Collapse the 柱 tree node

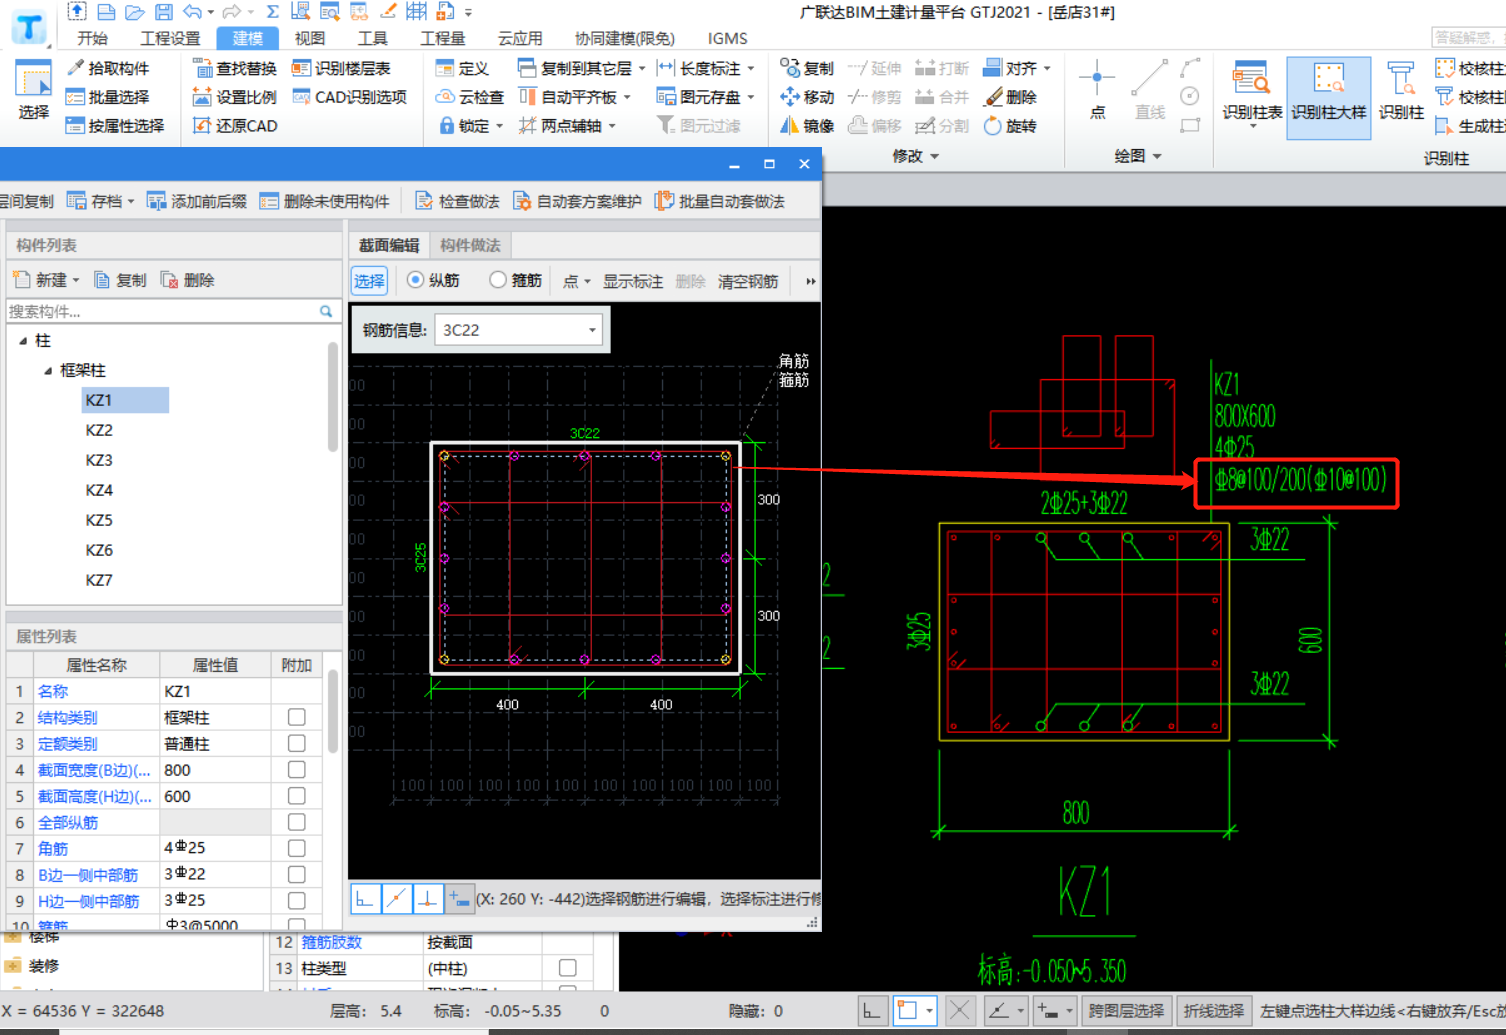tap(23, 341)
